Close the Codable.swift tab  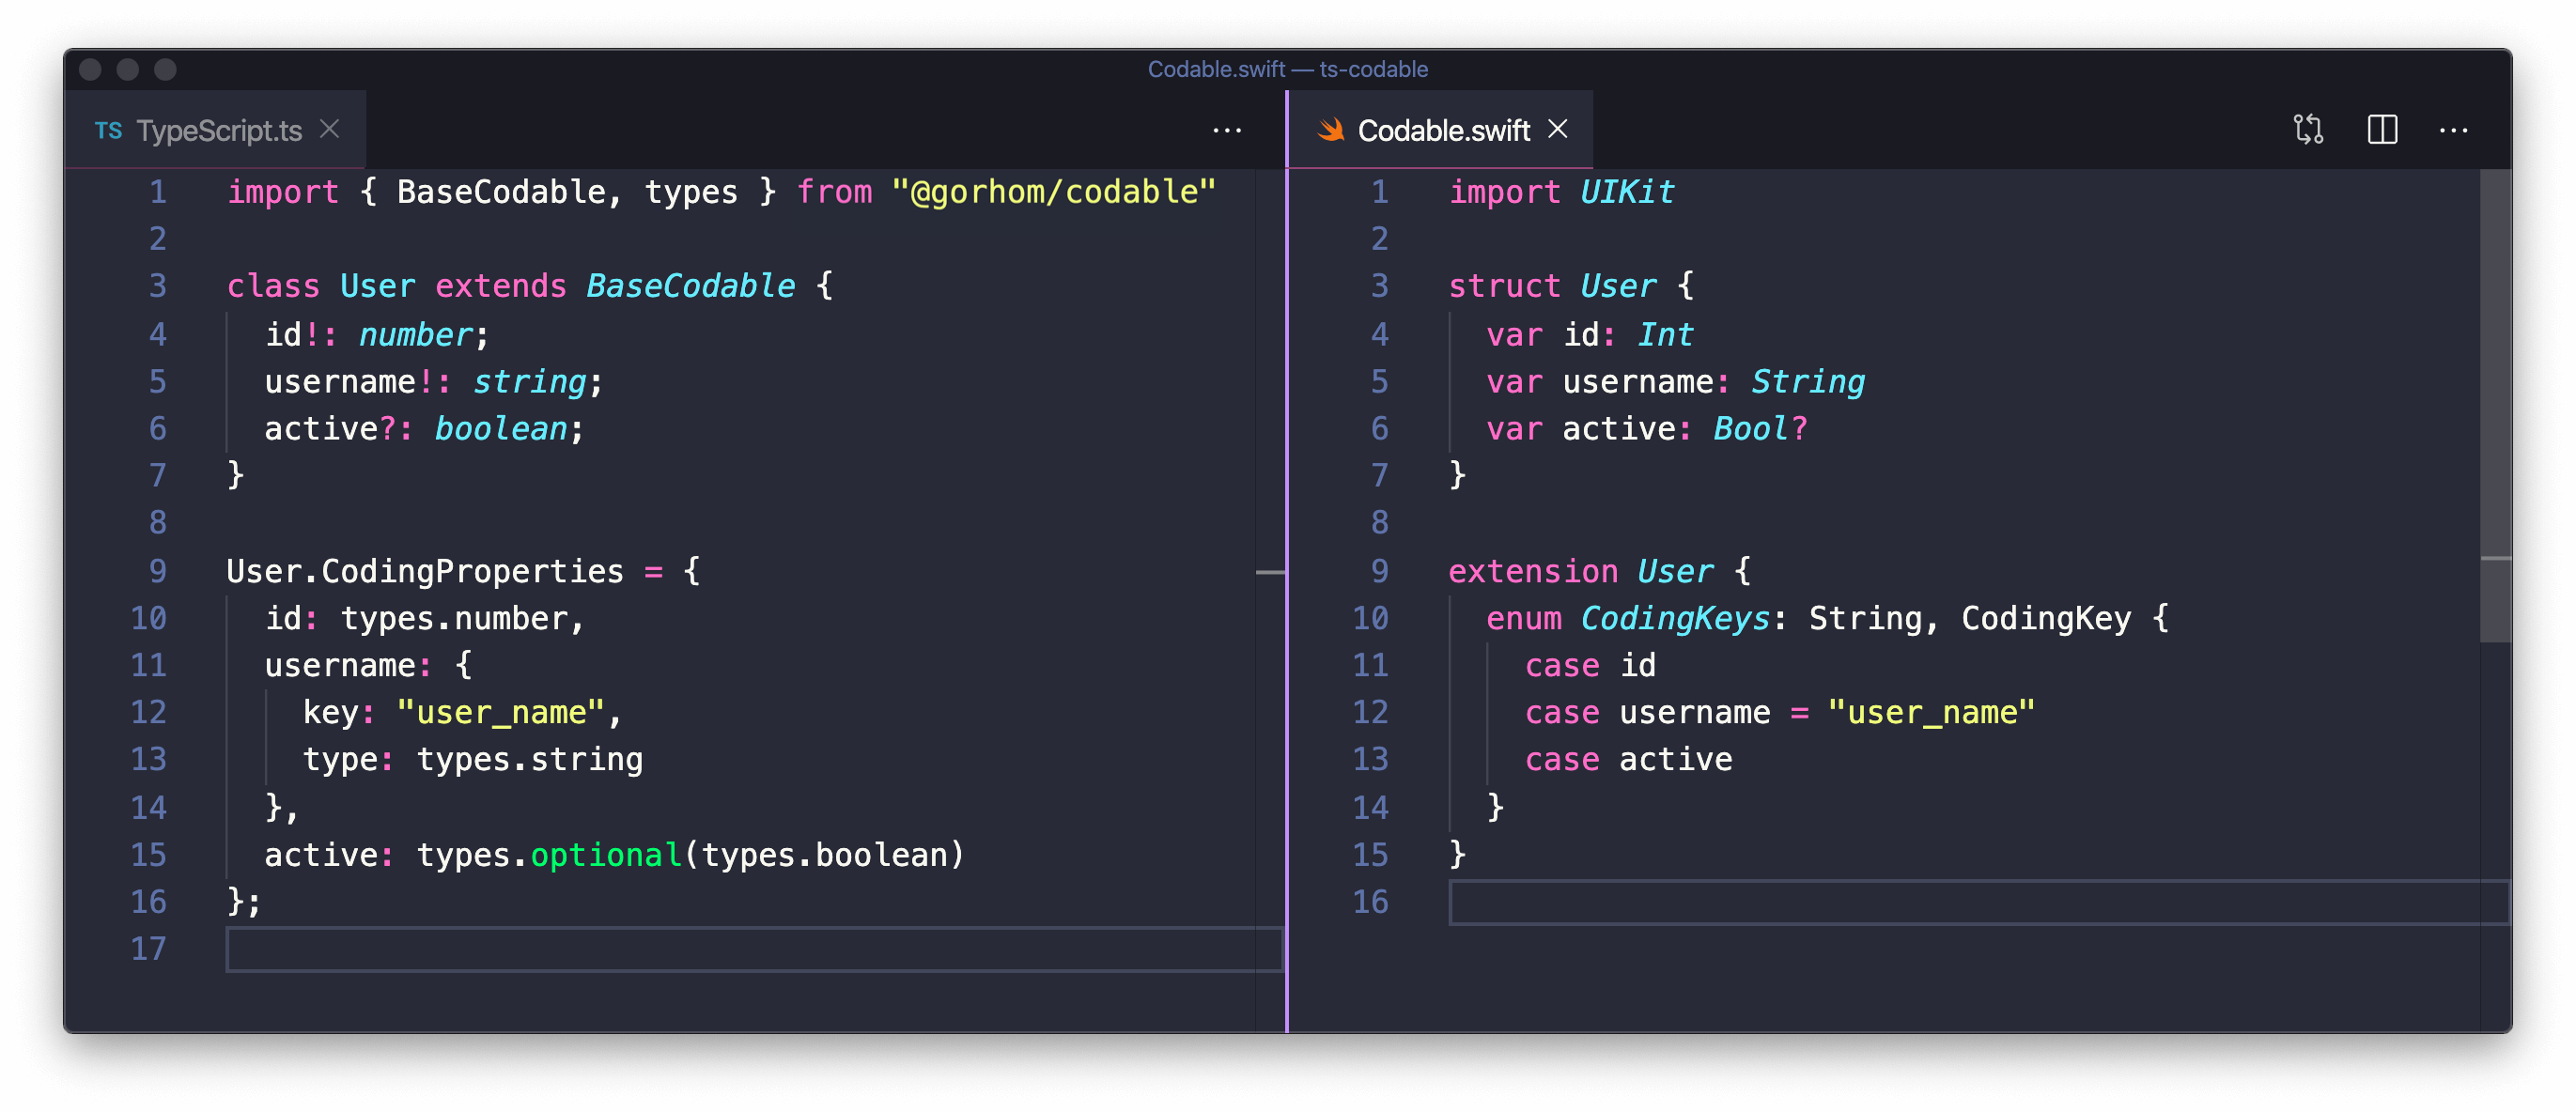(x=1557, y=130)
